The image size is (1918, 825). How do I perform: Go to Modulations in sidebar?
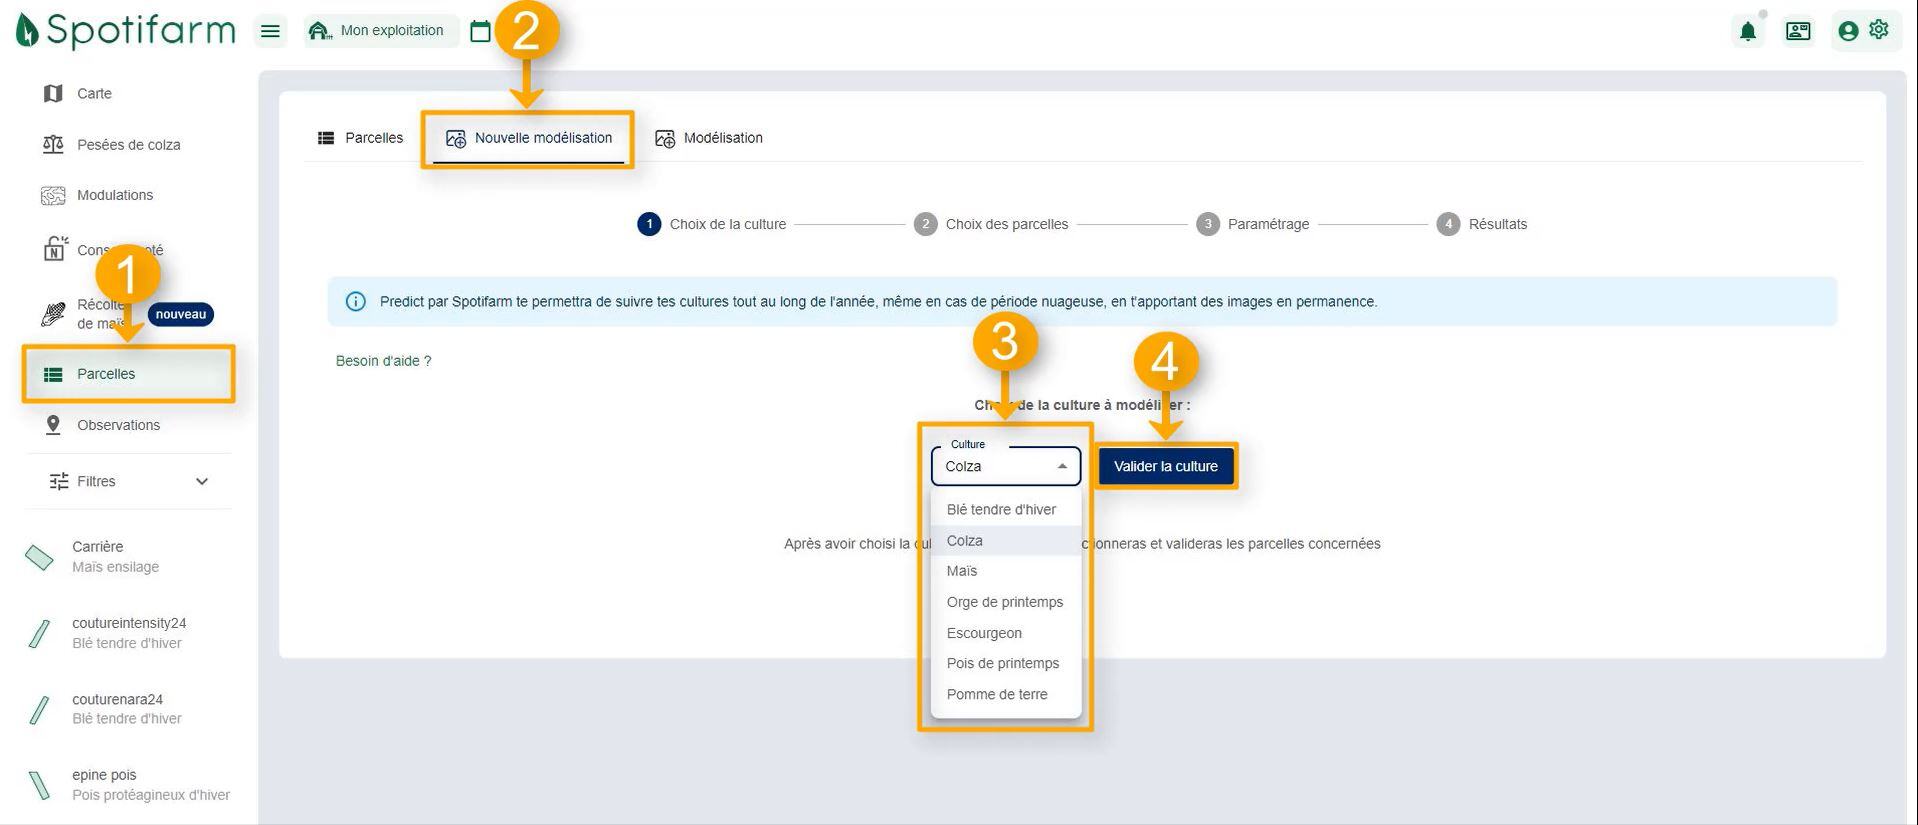click(114, 195)
